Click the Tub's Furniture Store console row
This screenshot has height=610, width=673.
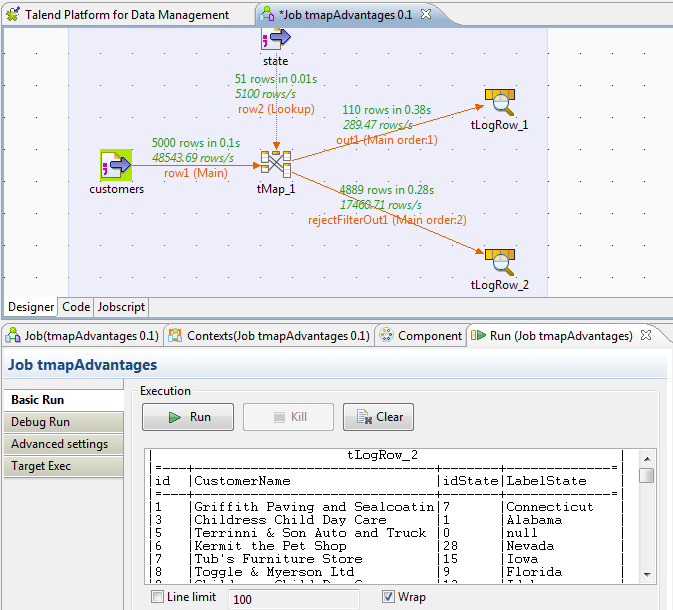coord(386,559)
